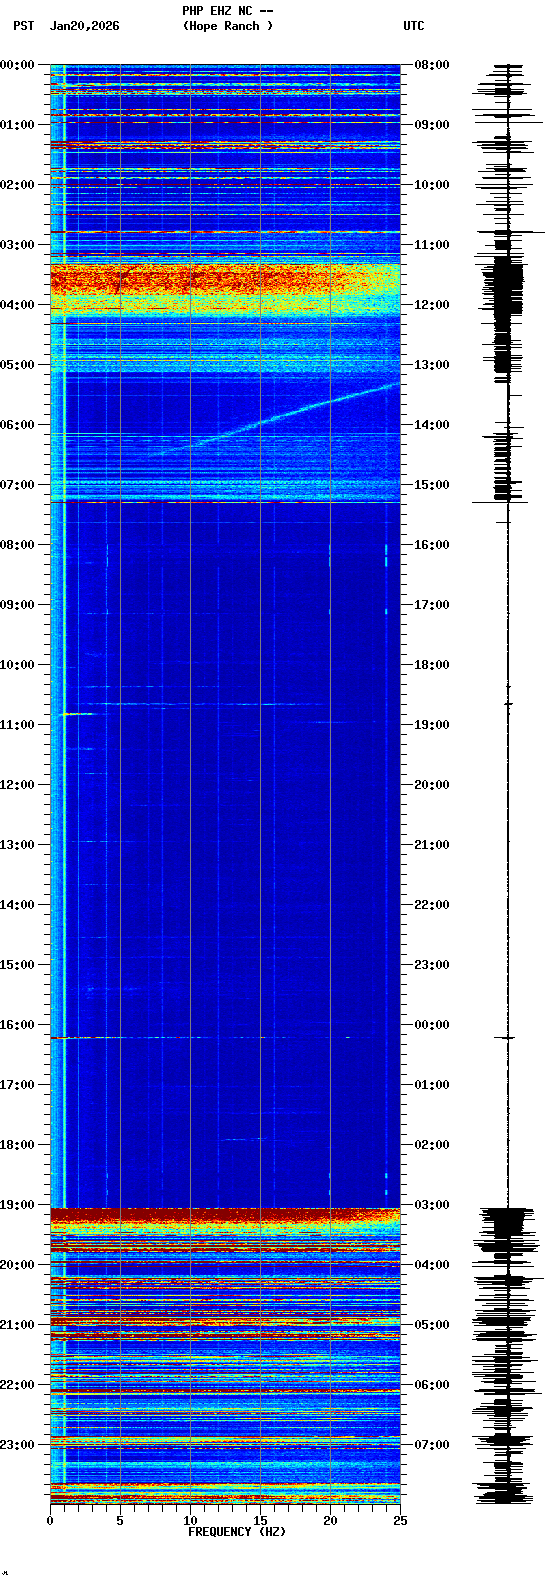The height and width of the screenshot is (1584, 552).
Task: Click the 01:00 PST time label
Action: (x=17, y=125)
